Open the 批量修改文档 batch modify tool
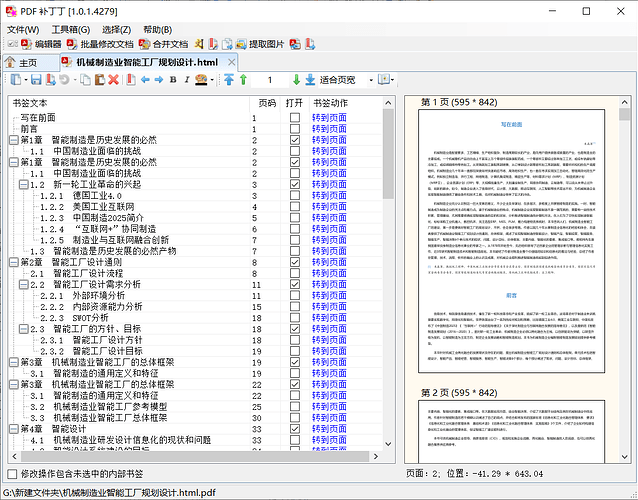This screenshot has width=638, height=500. coord(100,44)
